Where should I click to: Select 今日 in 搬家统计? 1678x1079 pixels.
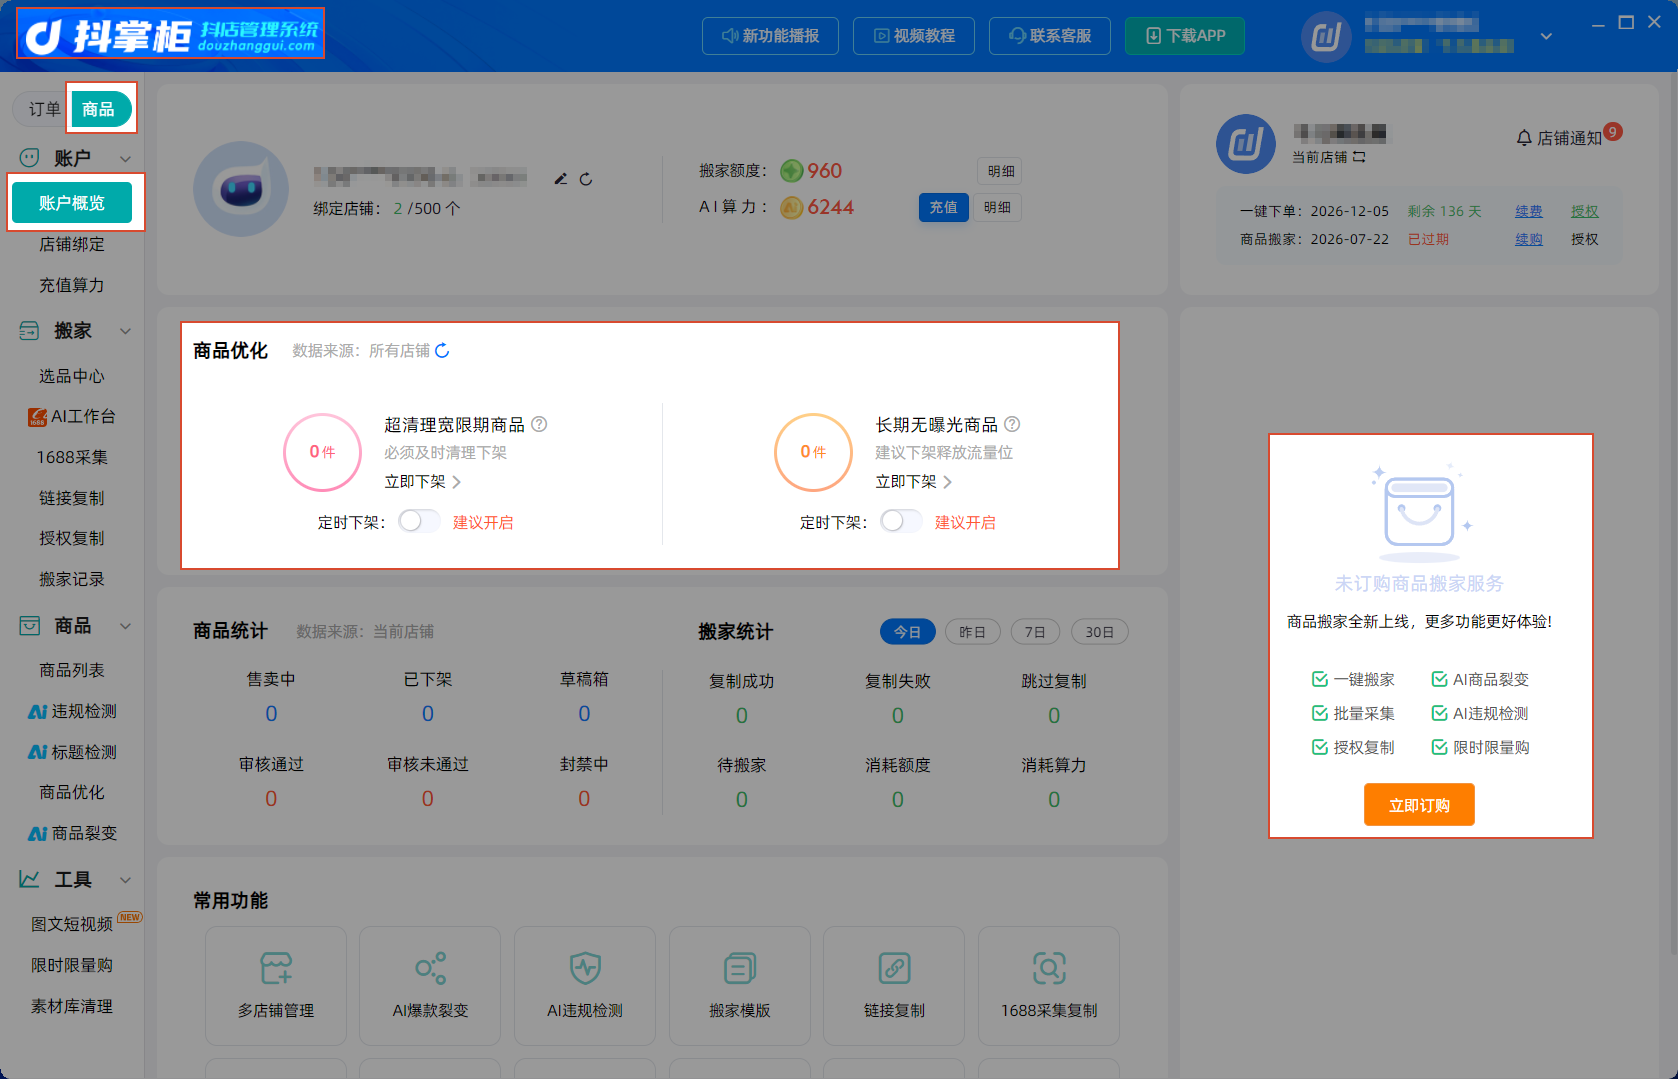coord(907,632)
